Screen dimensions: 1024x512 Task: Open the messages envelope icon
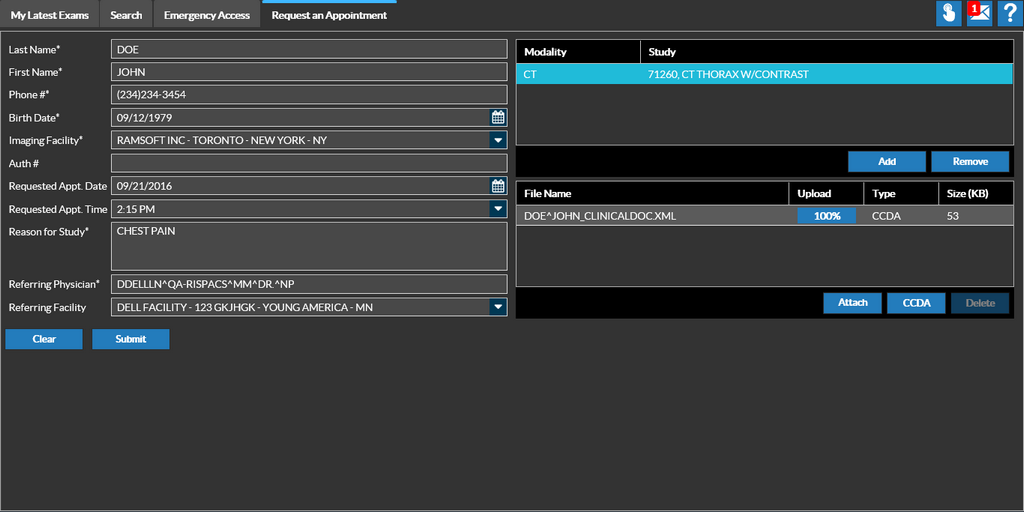pos(979,14)
